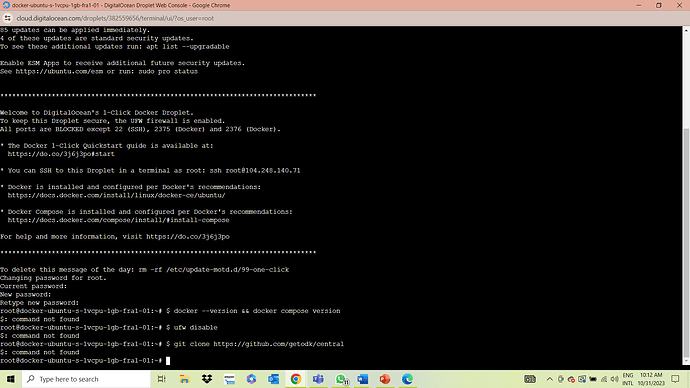Click the docs.docker.com docker-ce/ubuntu URL
Image resolution: width=690 pixels, height=388 pixels.
coord(116,195)
